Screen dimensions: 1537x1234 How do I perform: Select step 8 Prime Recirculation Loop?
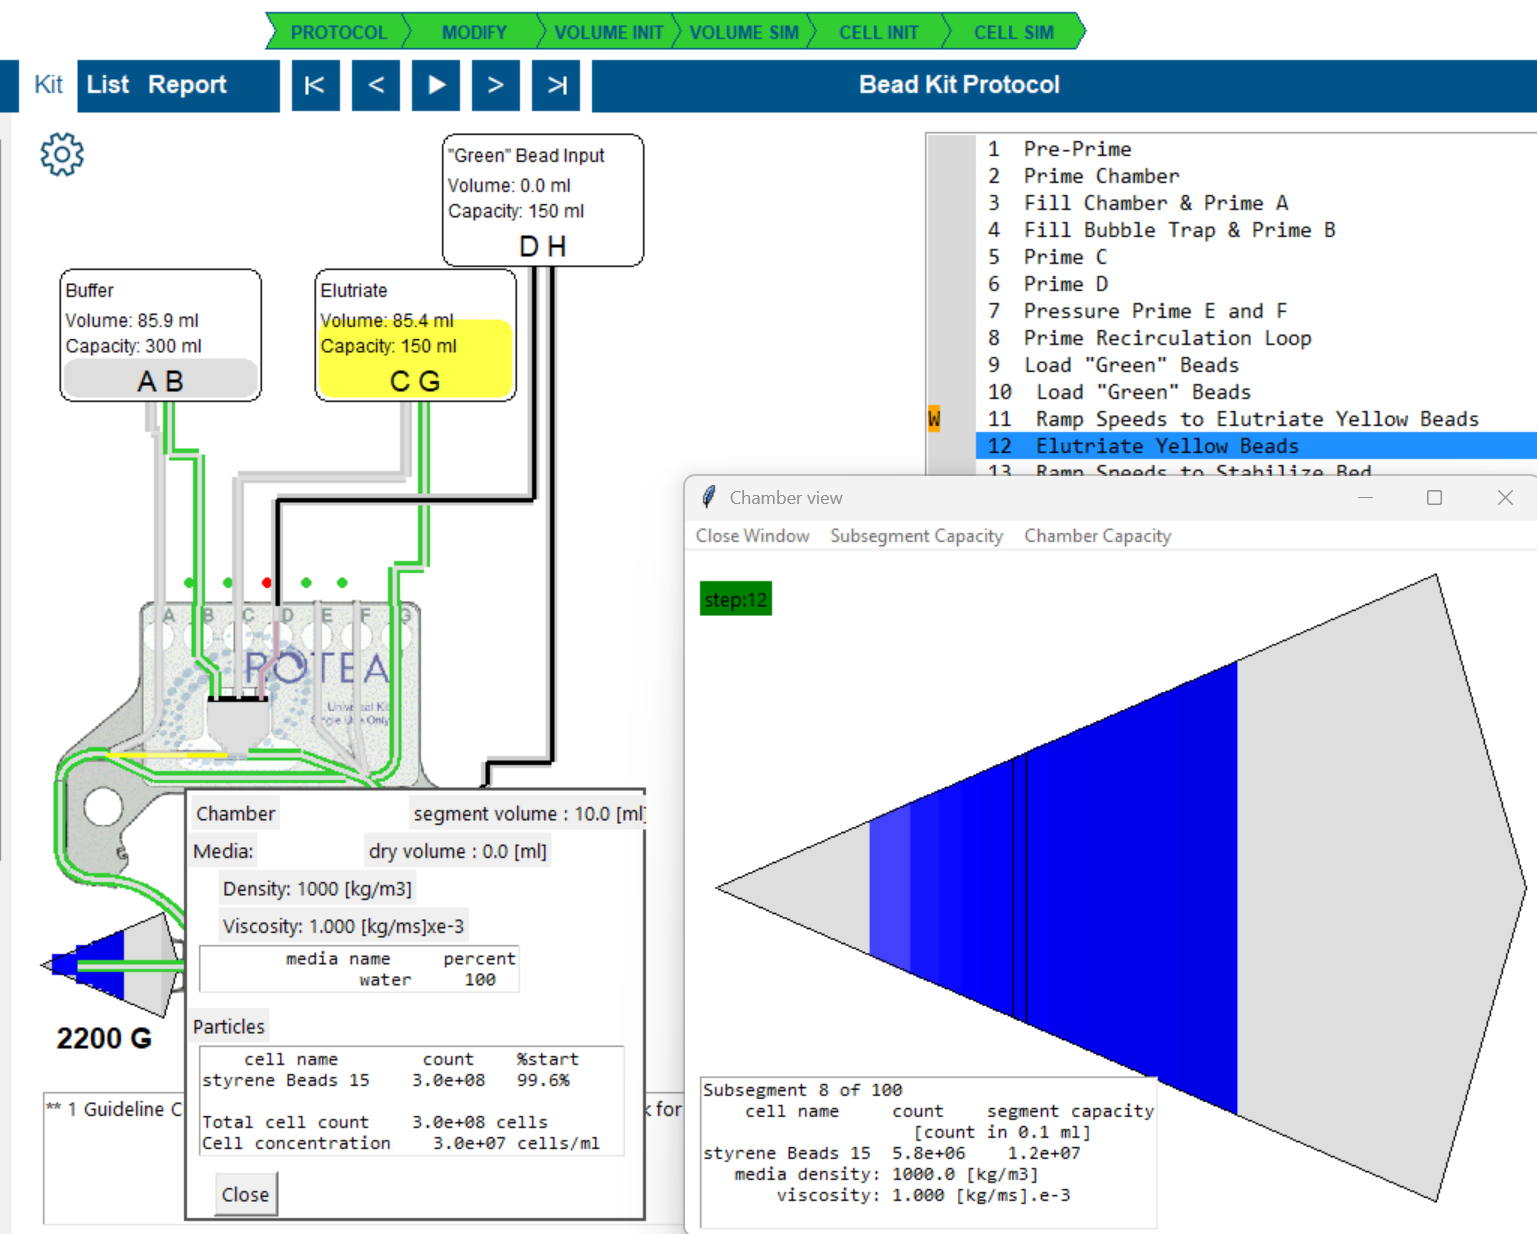[1166, 338]
